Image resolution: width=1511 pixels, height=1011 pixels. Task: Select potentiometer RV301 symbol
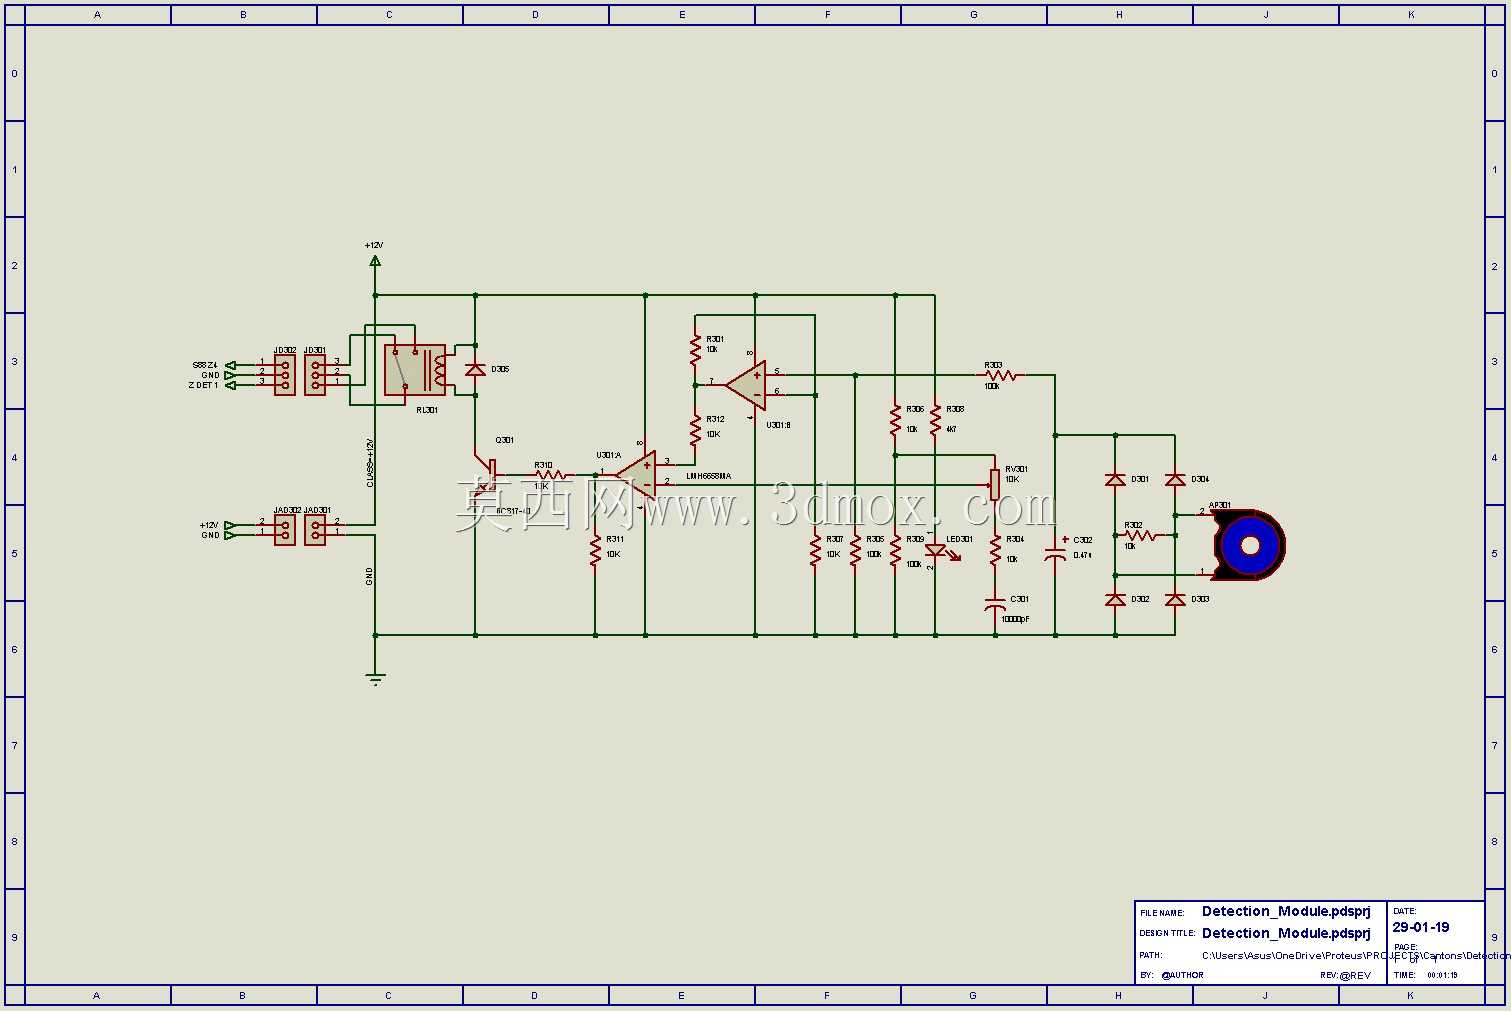(994, 485)
